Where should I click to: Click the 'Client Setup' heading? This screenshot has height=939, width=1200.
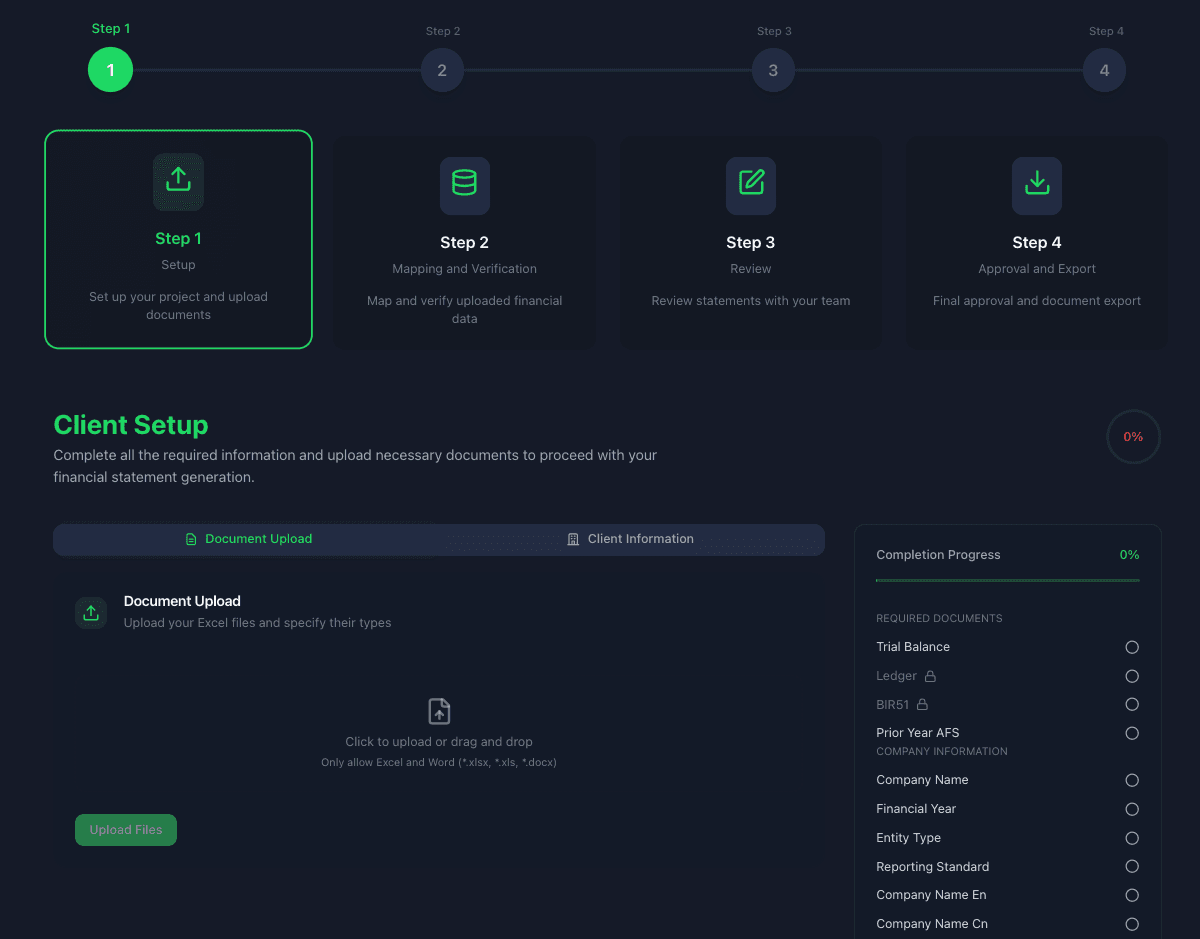click(131, 425)
